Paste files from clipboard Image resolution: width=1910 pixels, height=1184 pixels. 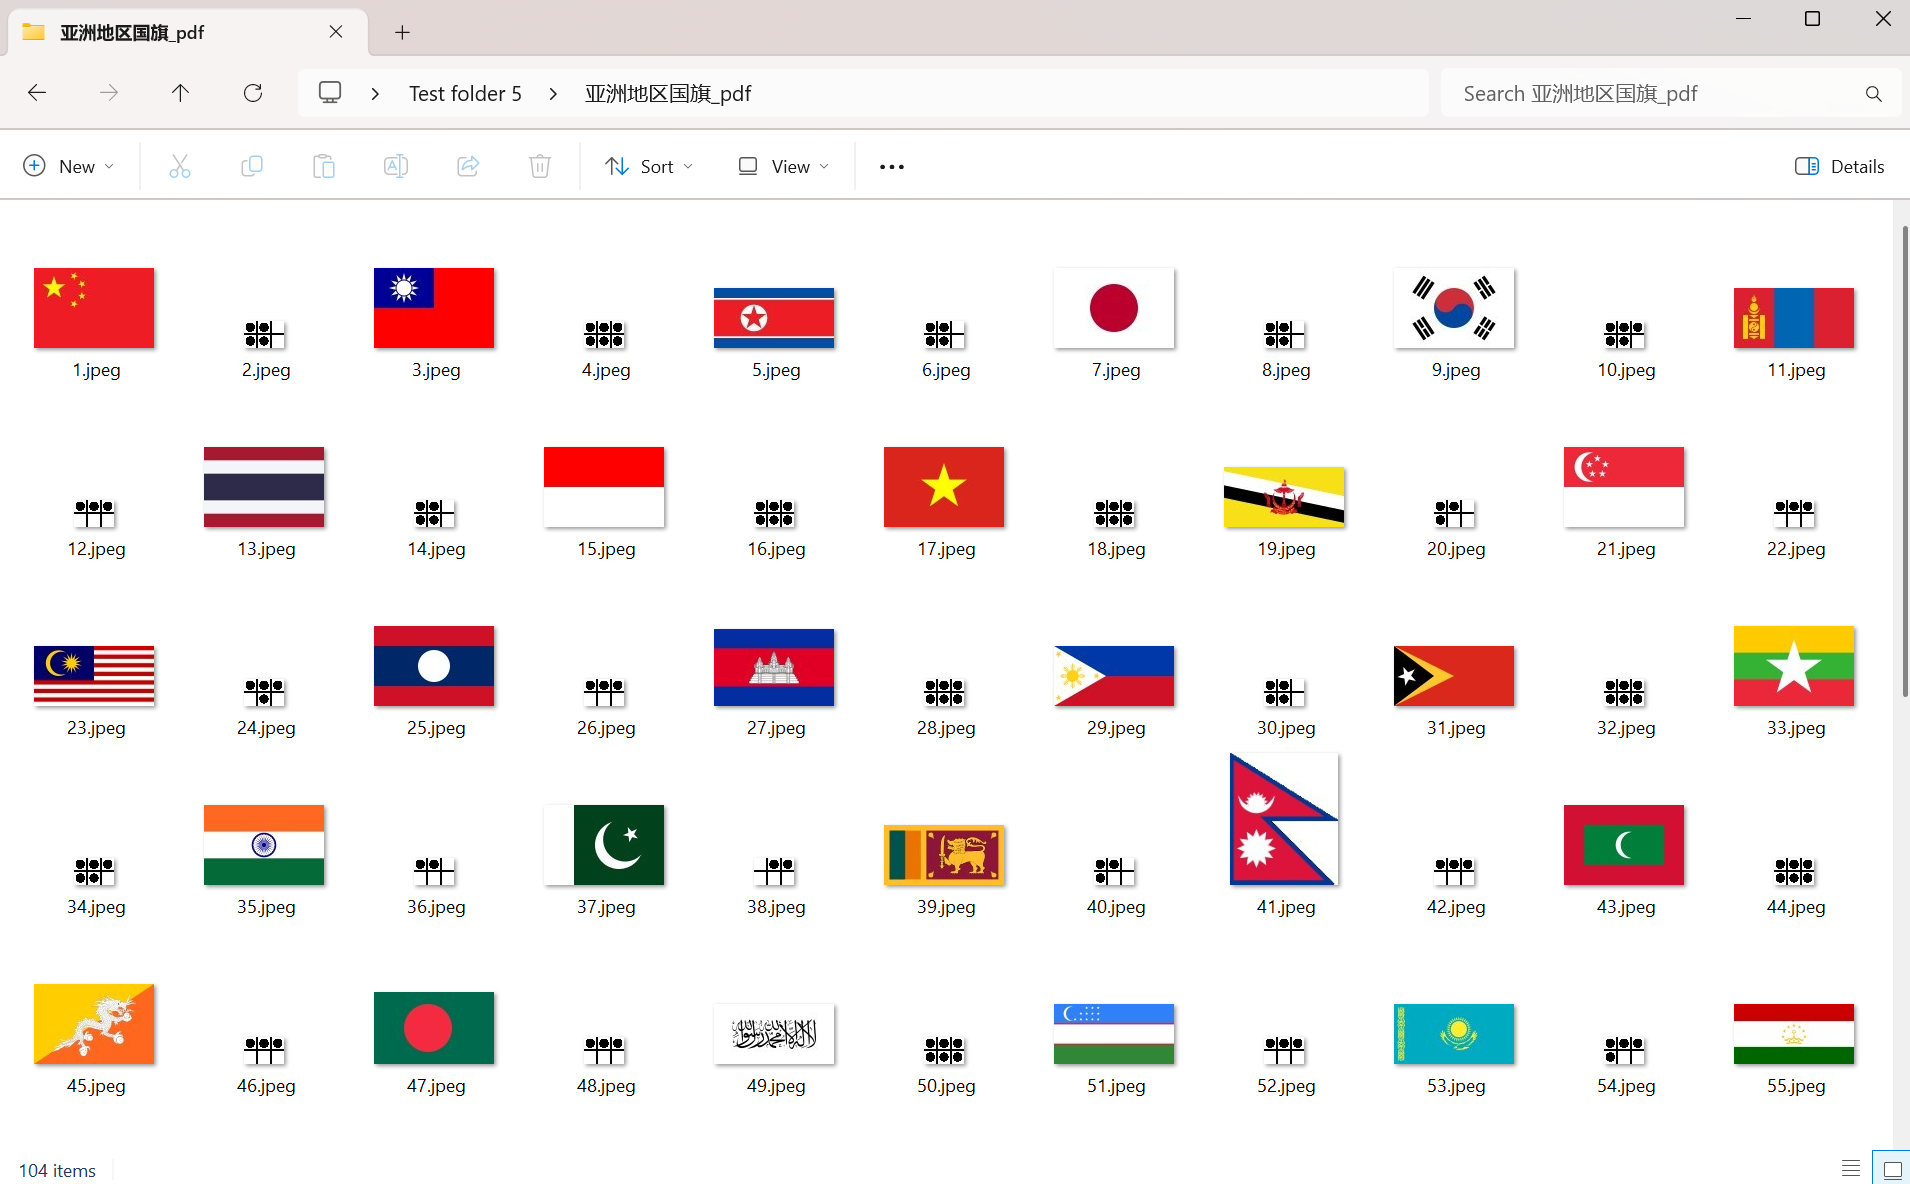tap(323, 166)
